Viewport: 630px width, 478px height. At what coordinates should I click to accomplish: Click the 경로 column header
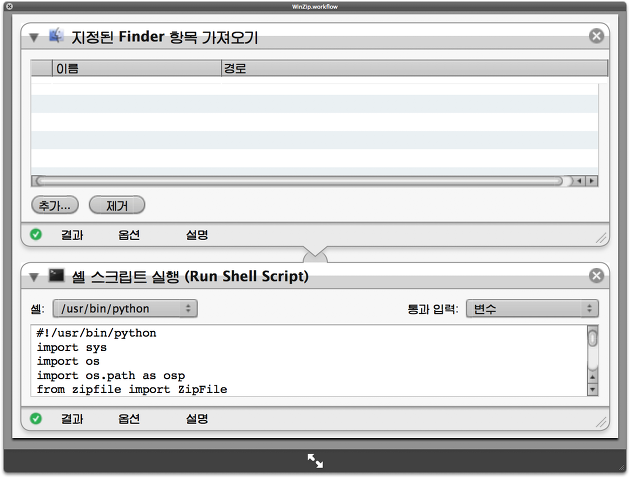click(414, 68)
